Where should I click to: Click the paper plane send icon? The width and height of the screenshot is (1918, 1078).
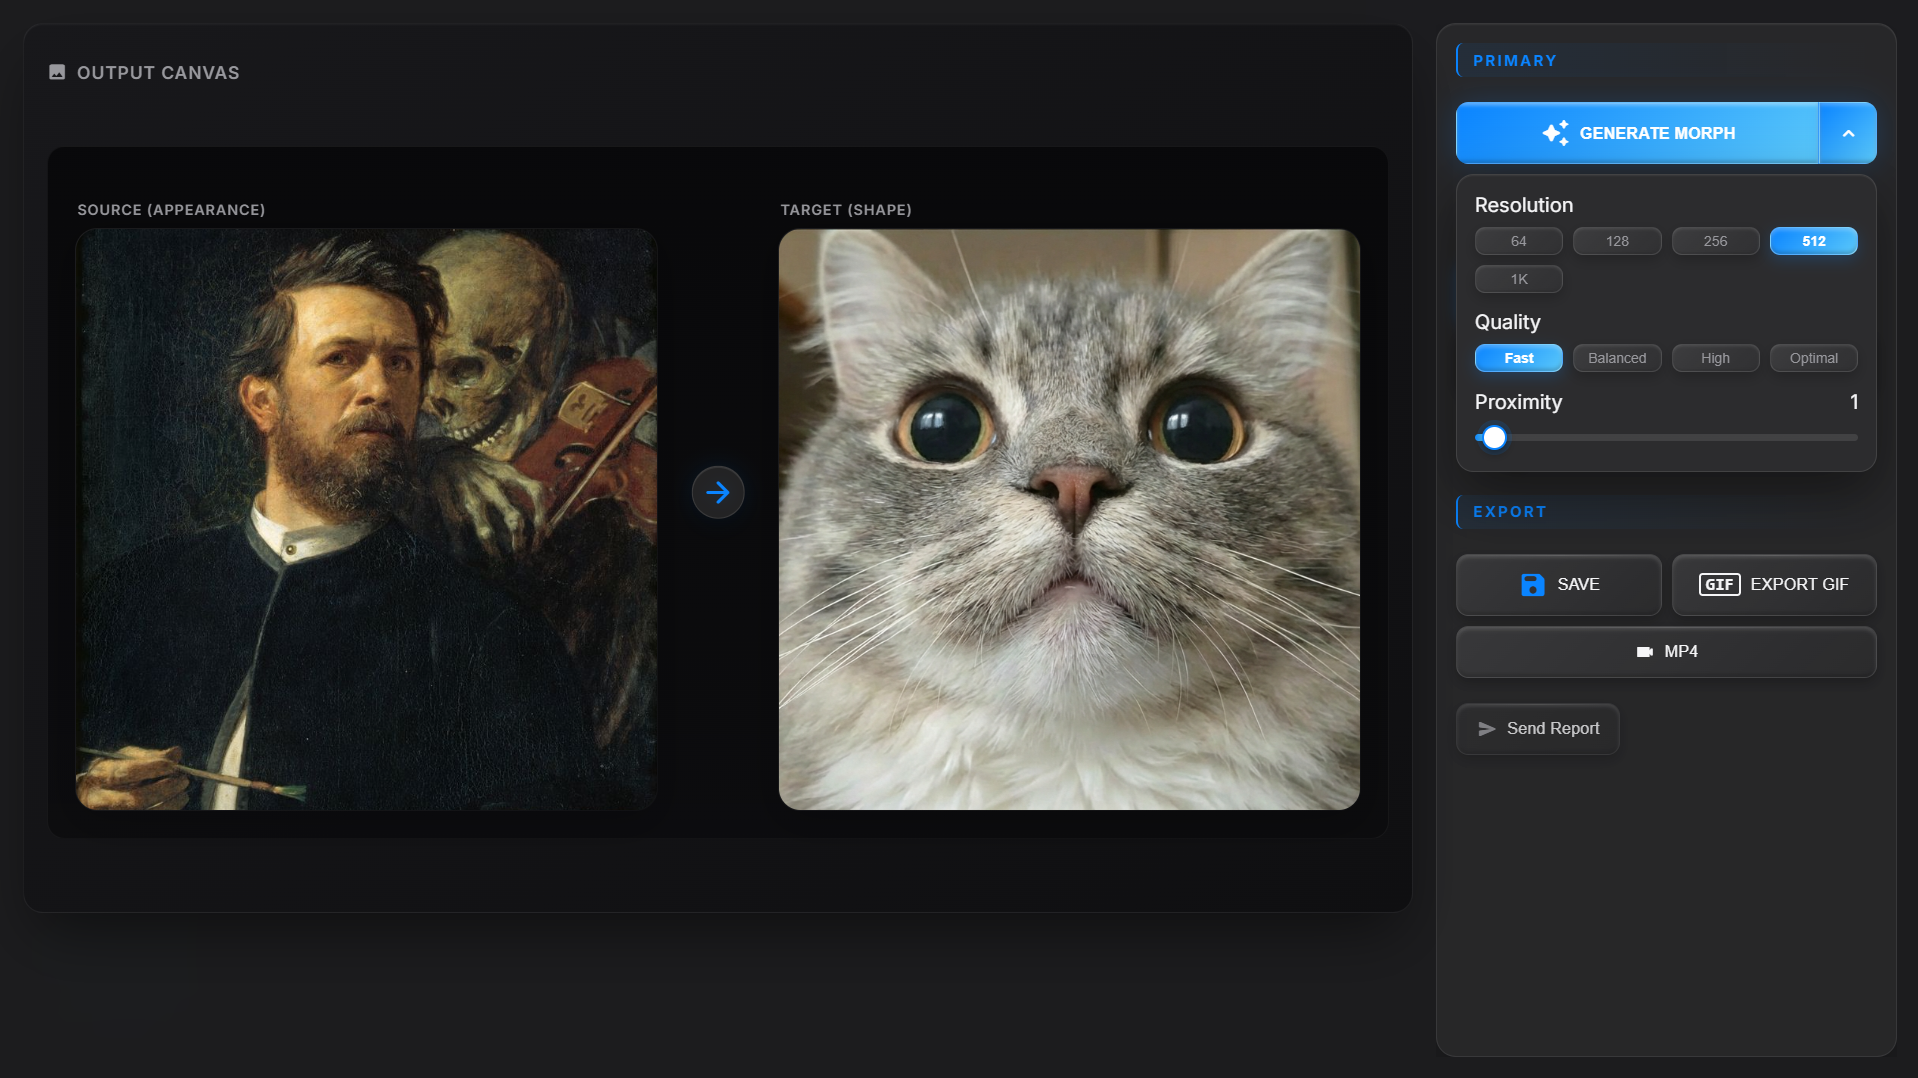1487,729
